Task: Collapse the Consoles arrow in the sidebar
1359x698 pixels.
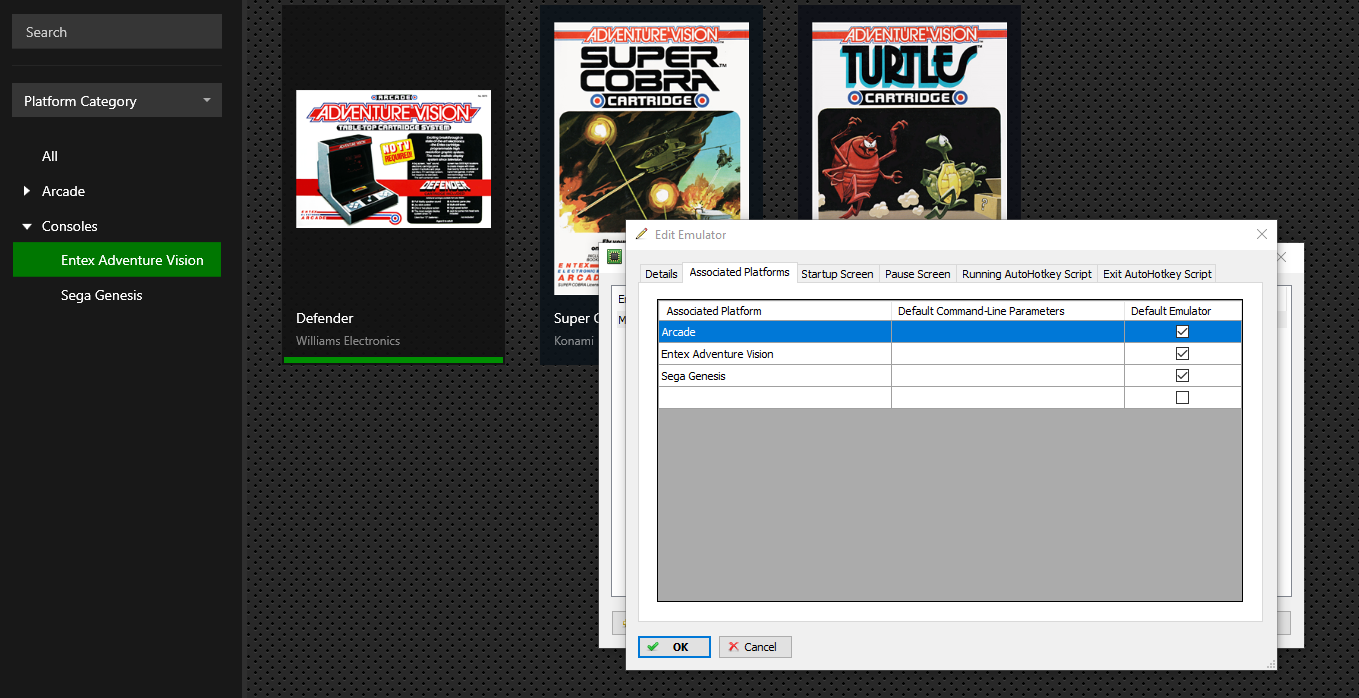Action: coord(27,226)
